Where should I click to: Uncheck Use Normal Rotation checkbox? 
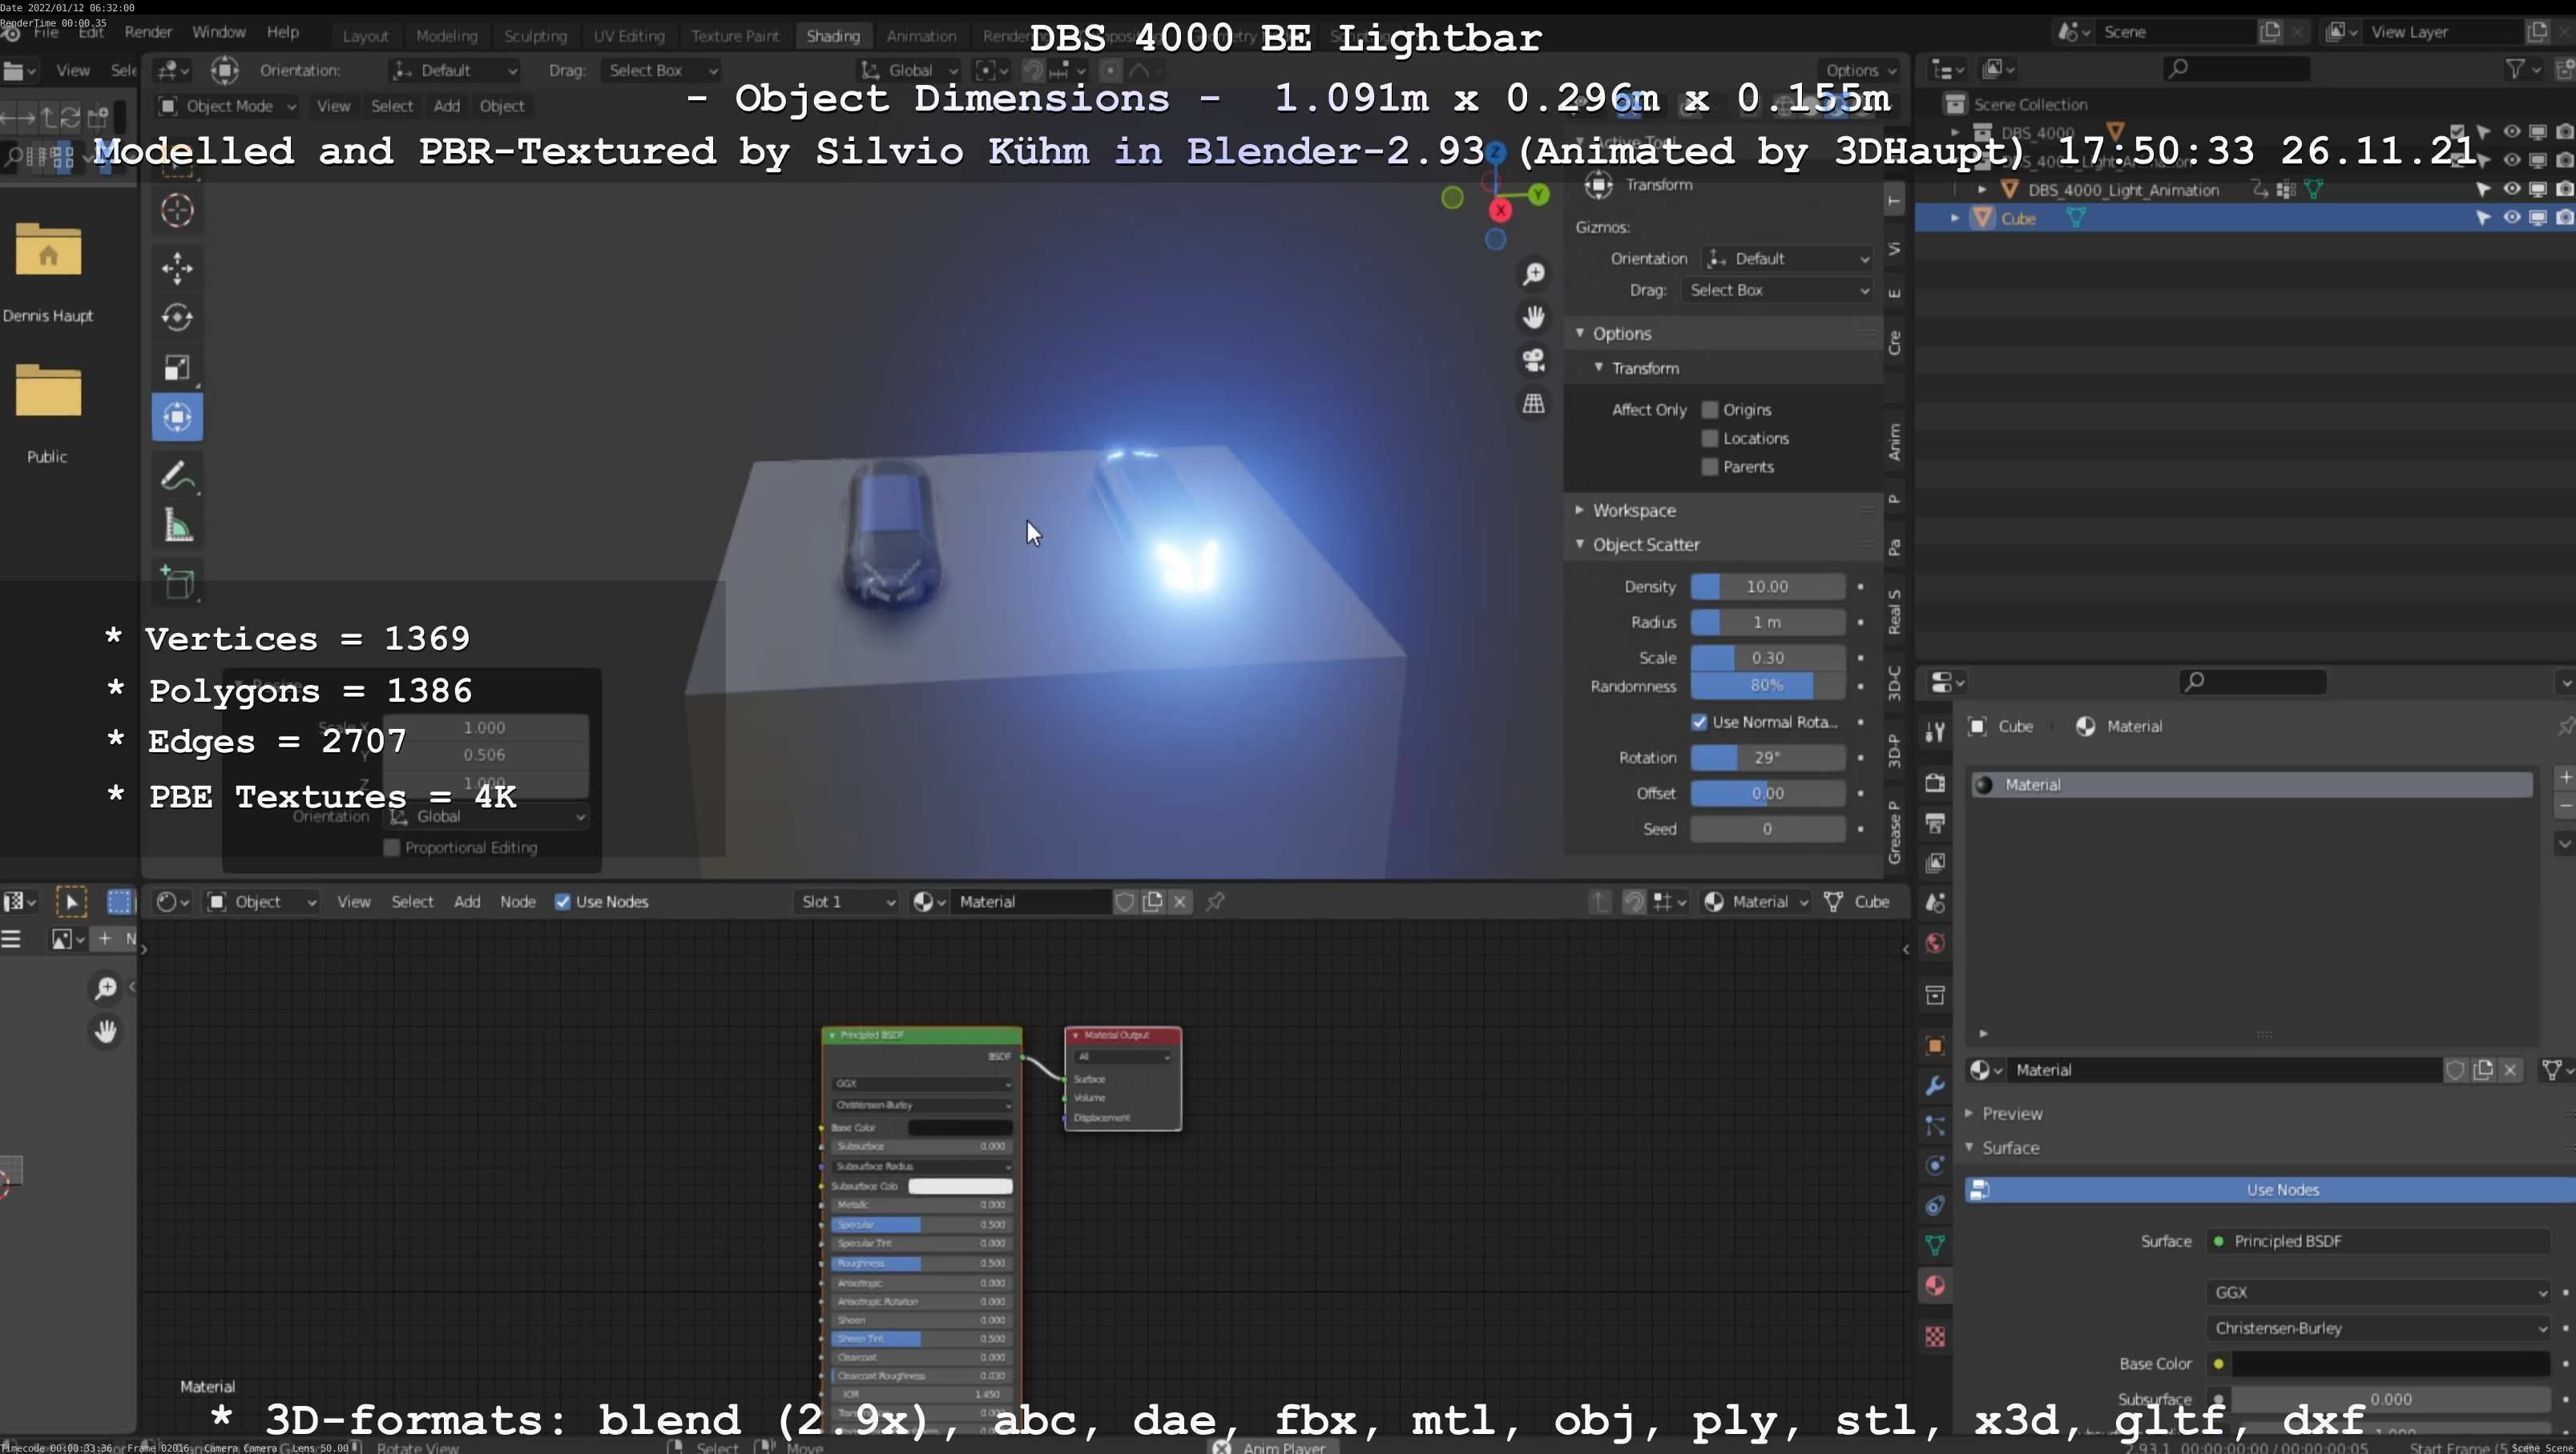coord(1699,722)
